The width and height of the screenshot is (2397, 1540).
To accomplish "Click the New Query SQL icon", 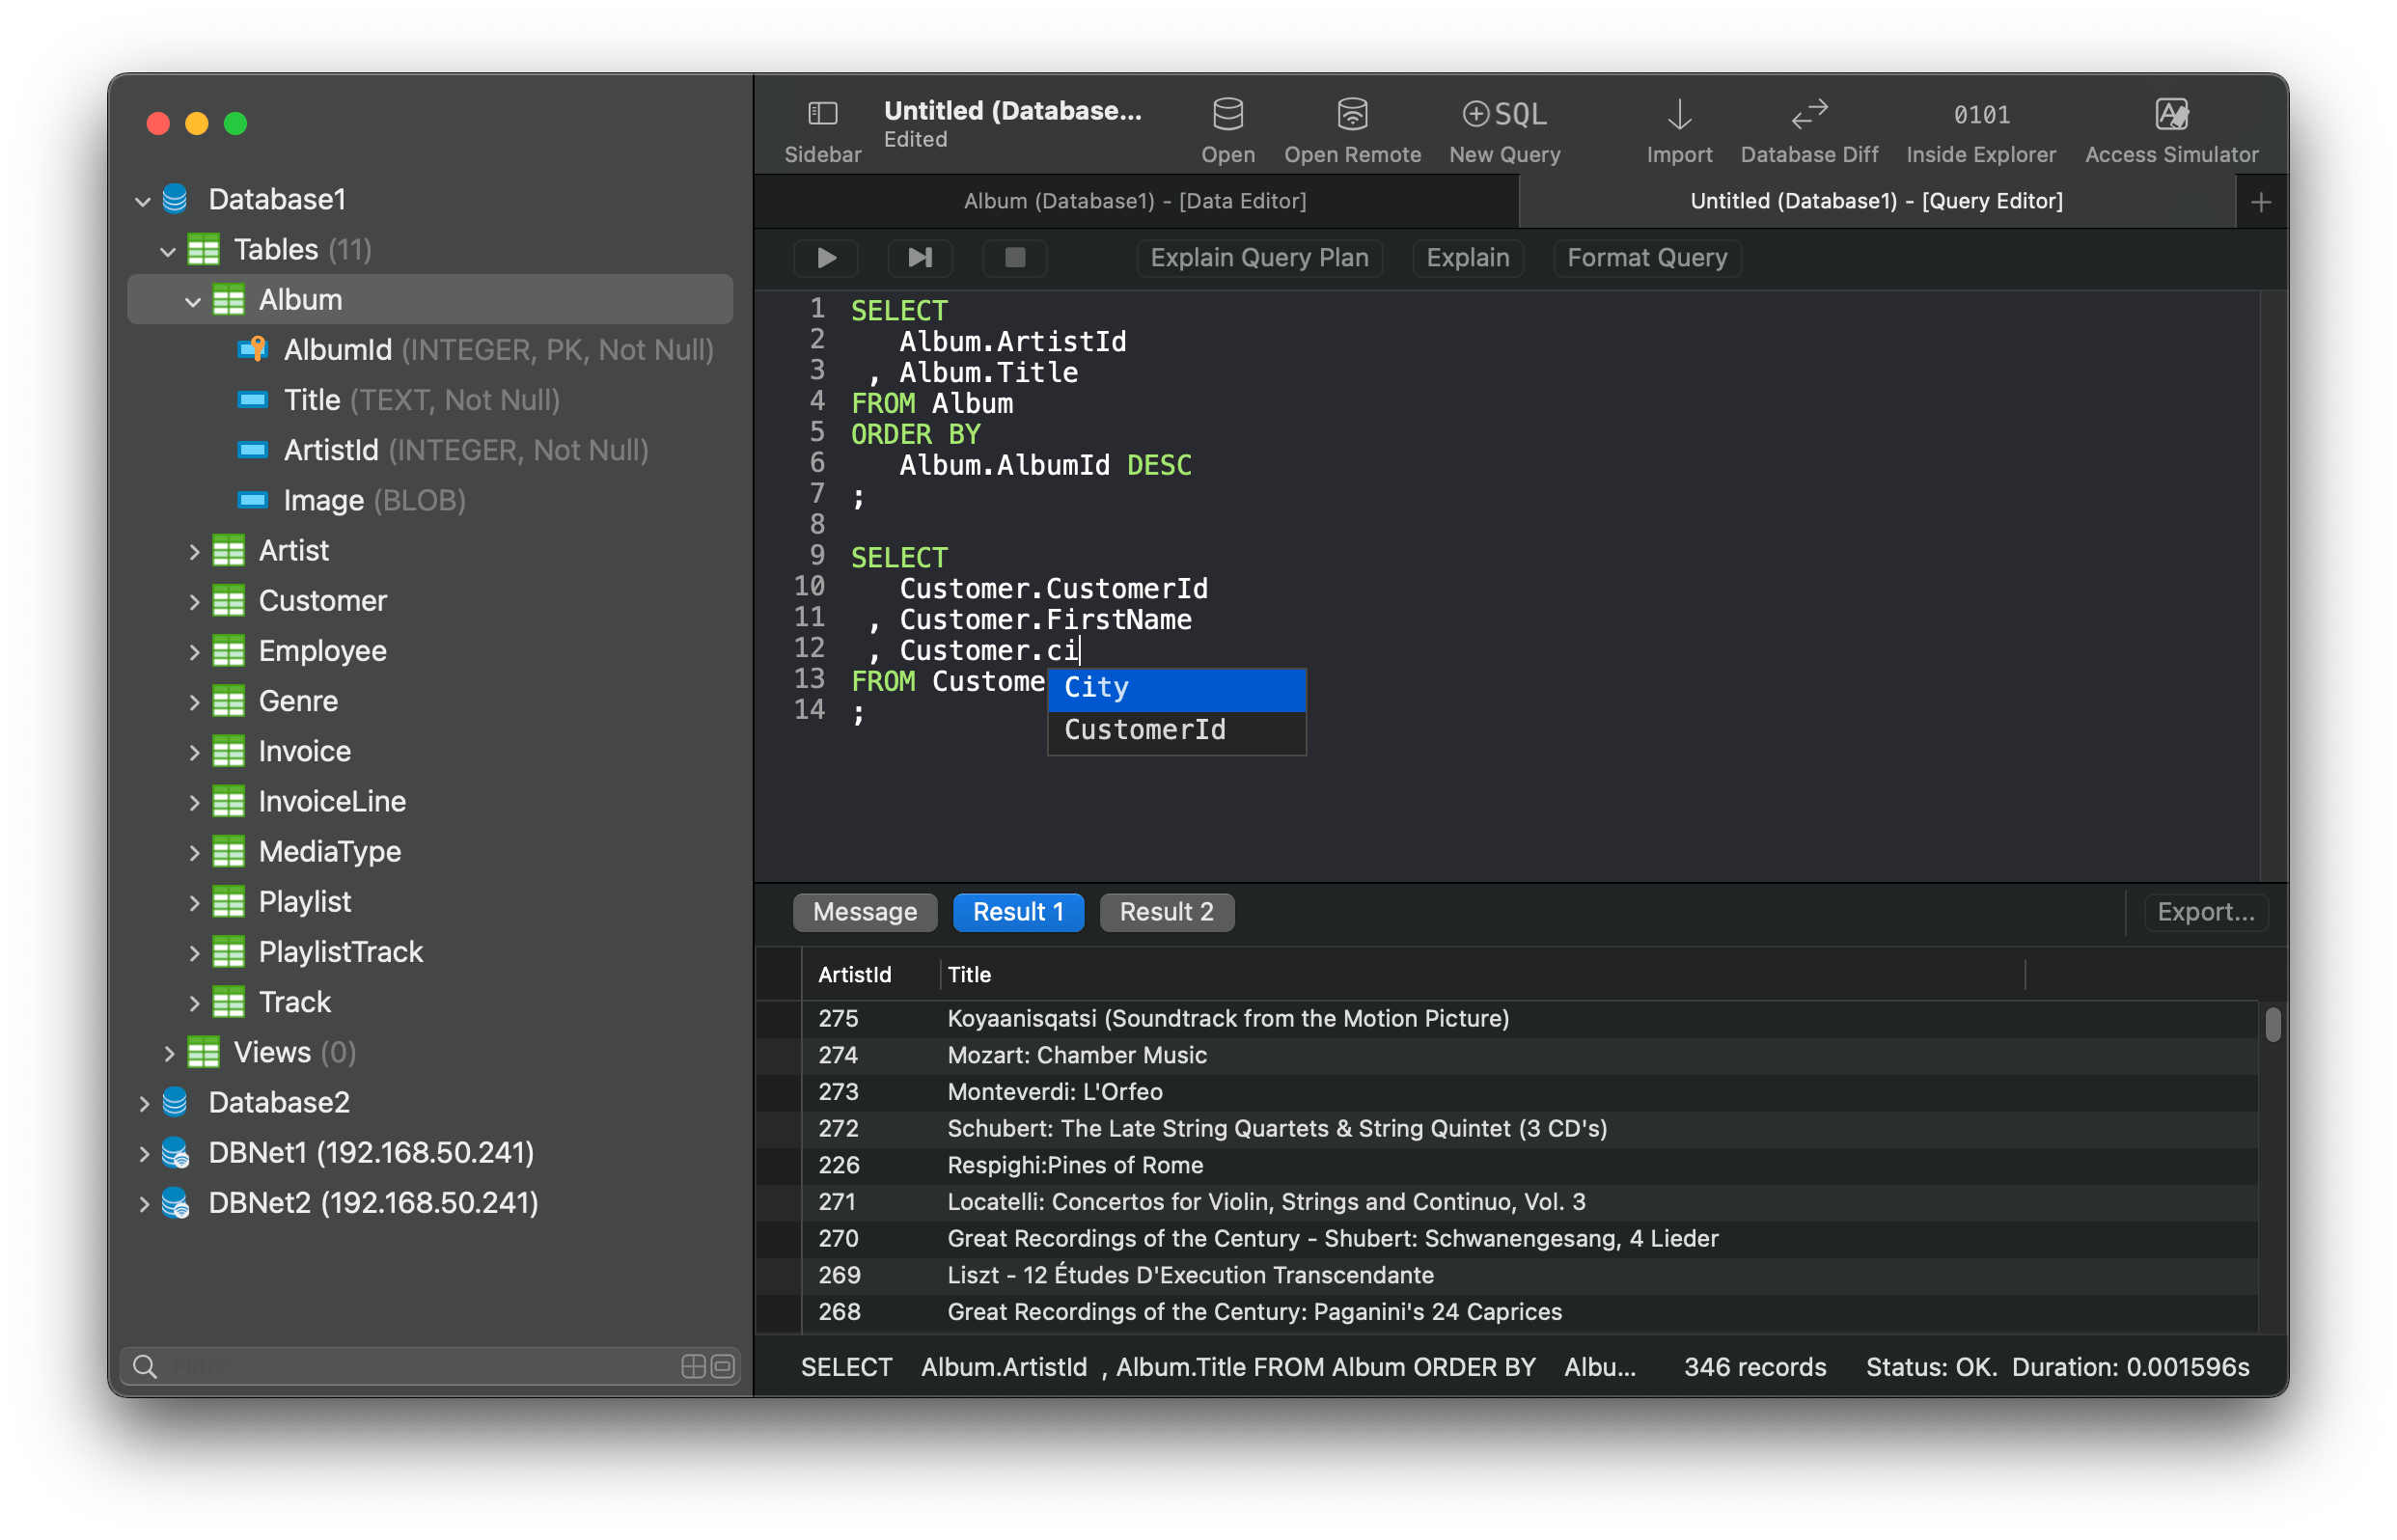I will click(1503, 114).
